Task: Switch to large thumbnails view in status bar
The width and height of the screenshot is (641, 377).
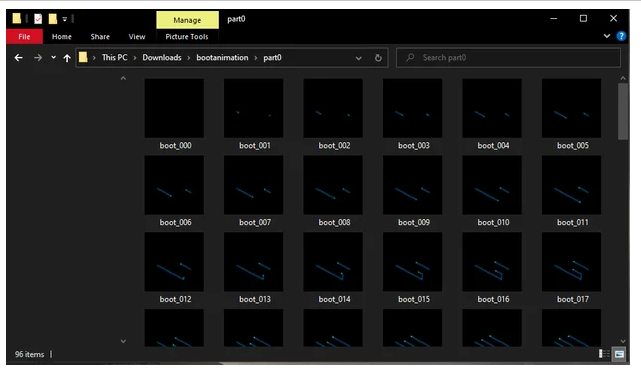Action: pyautogui.click(x=619, y=354)
